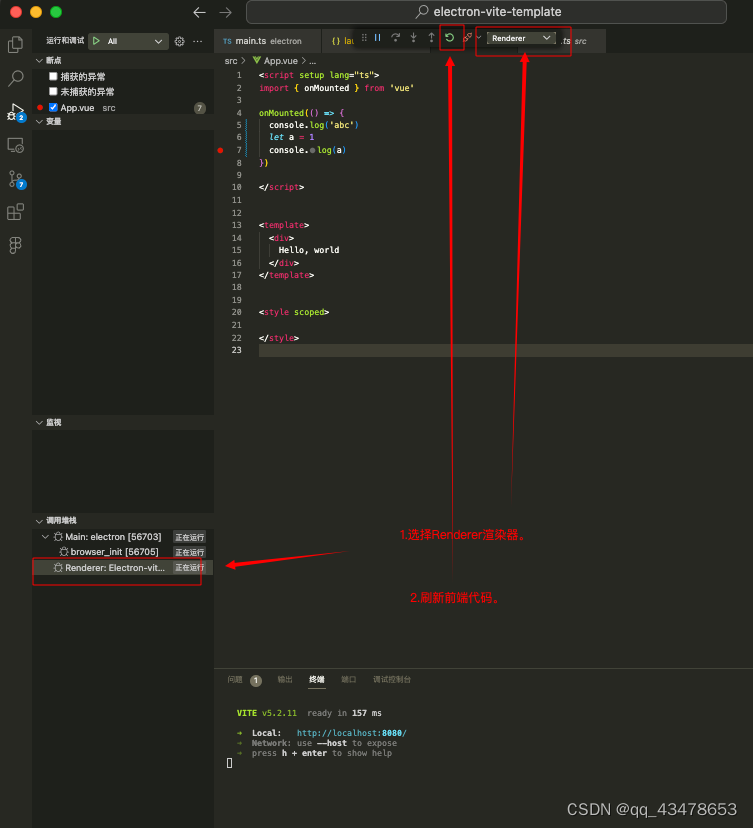Open the Extensions view icon
The height and width of the screenshot is (828, 753).
pyautogui.click(x=15, y=212)
